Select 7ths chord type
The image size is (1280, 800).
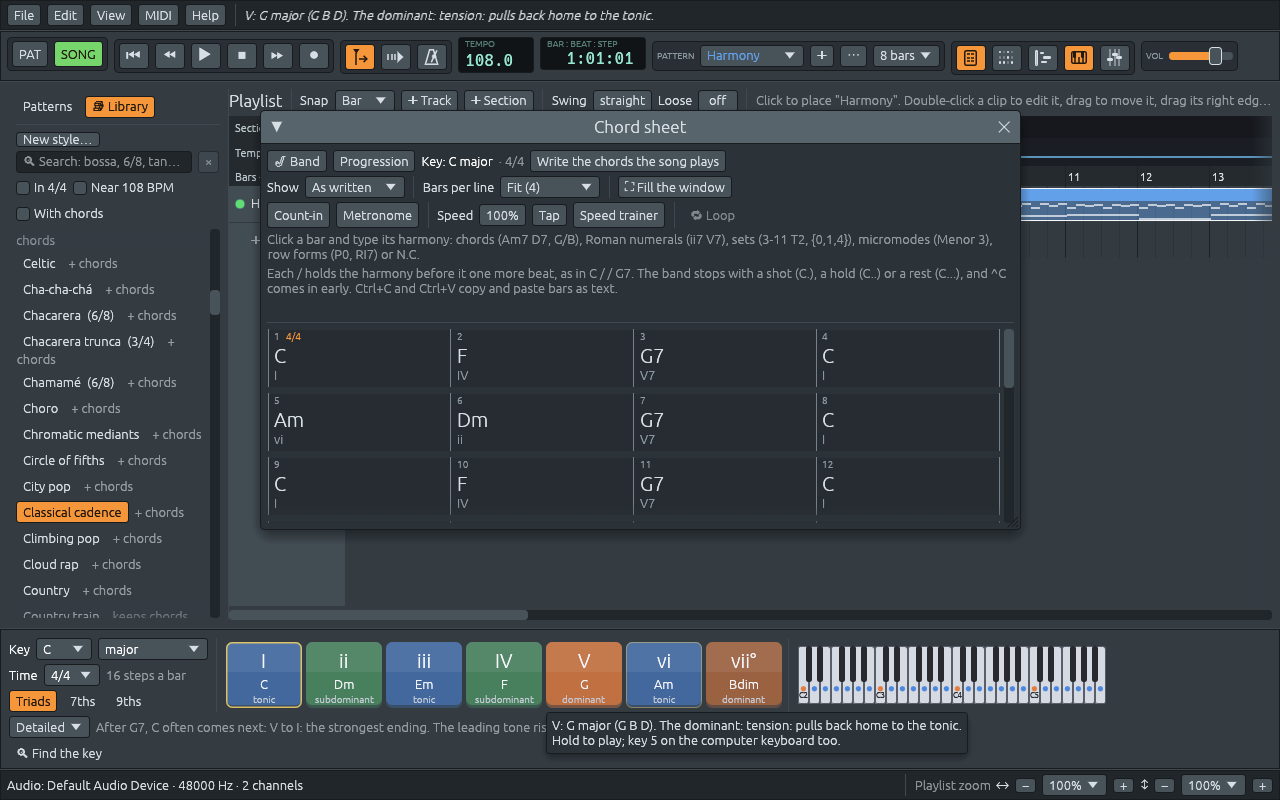pos(83,702)
